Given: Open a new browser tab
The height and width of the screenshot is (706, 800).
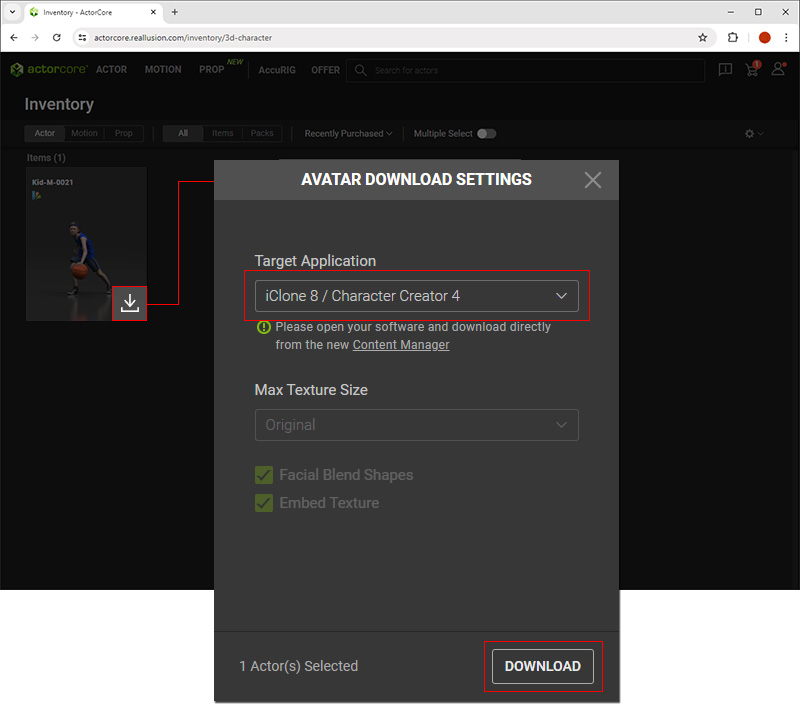Looking at the screenshot, I should [174, 12].
